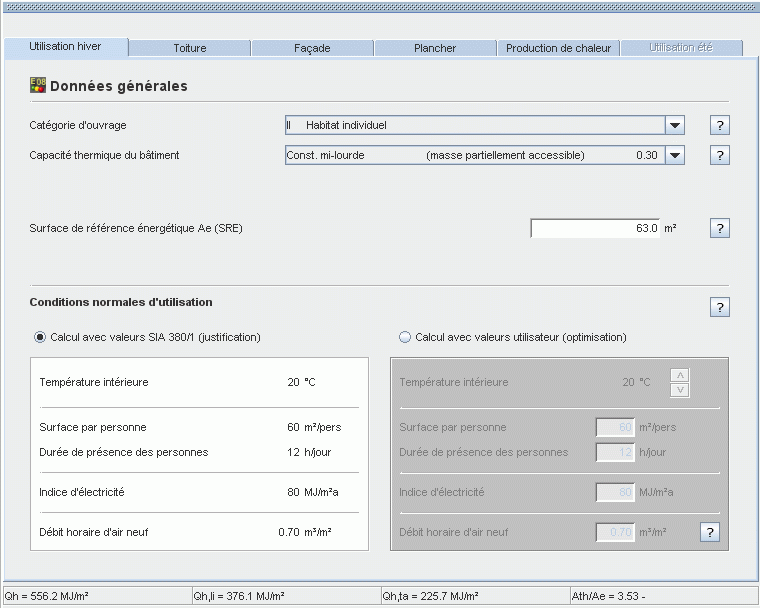Open the Habitat individuel combo box
This screenshot has height=608, width=760.
tap(475, 125)
